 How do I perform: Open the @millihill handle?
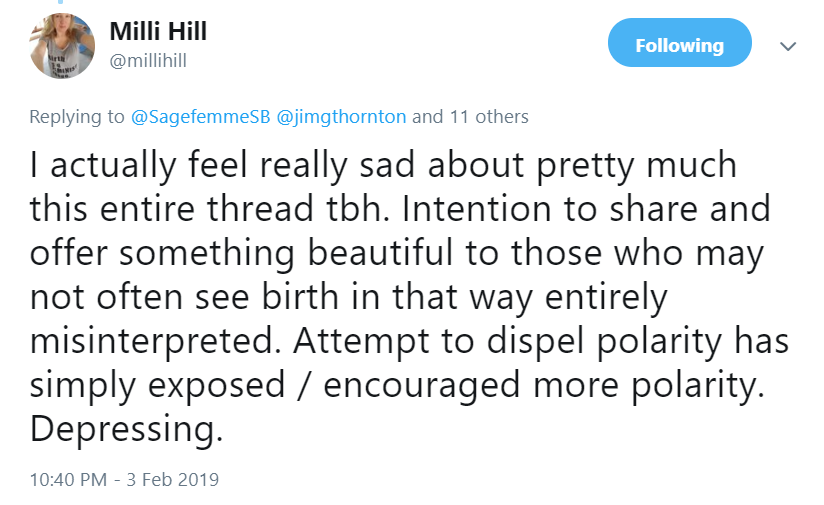148,61
